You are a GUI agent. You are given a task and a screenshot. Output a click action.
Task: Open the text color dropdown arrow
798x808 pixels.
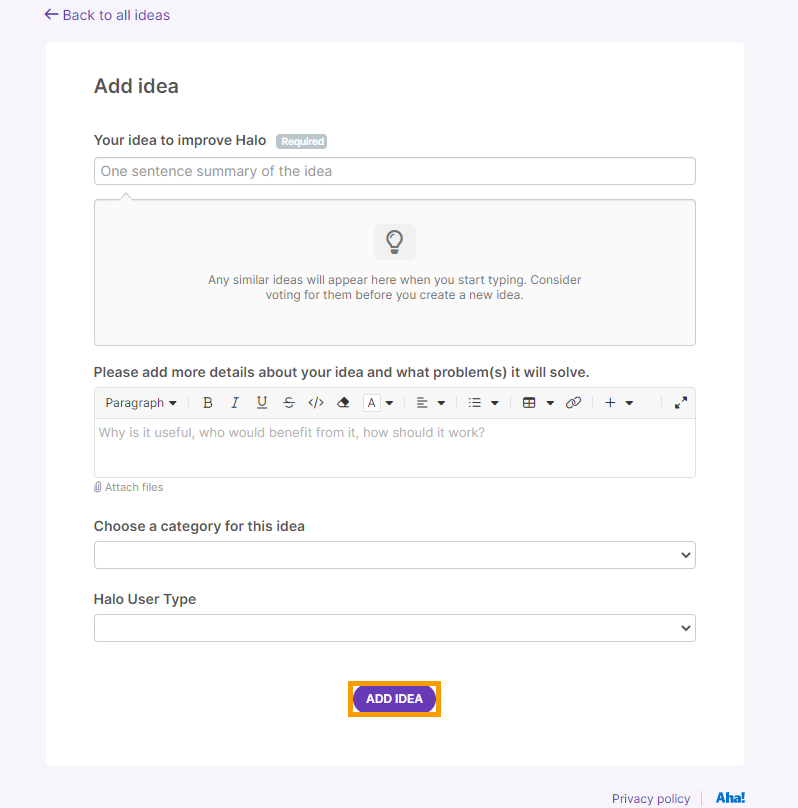click(x=390, y=403)
